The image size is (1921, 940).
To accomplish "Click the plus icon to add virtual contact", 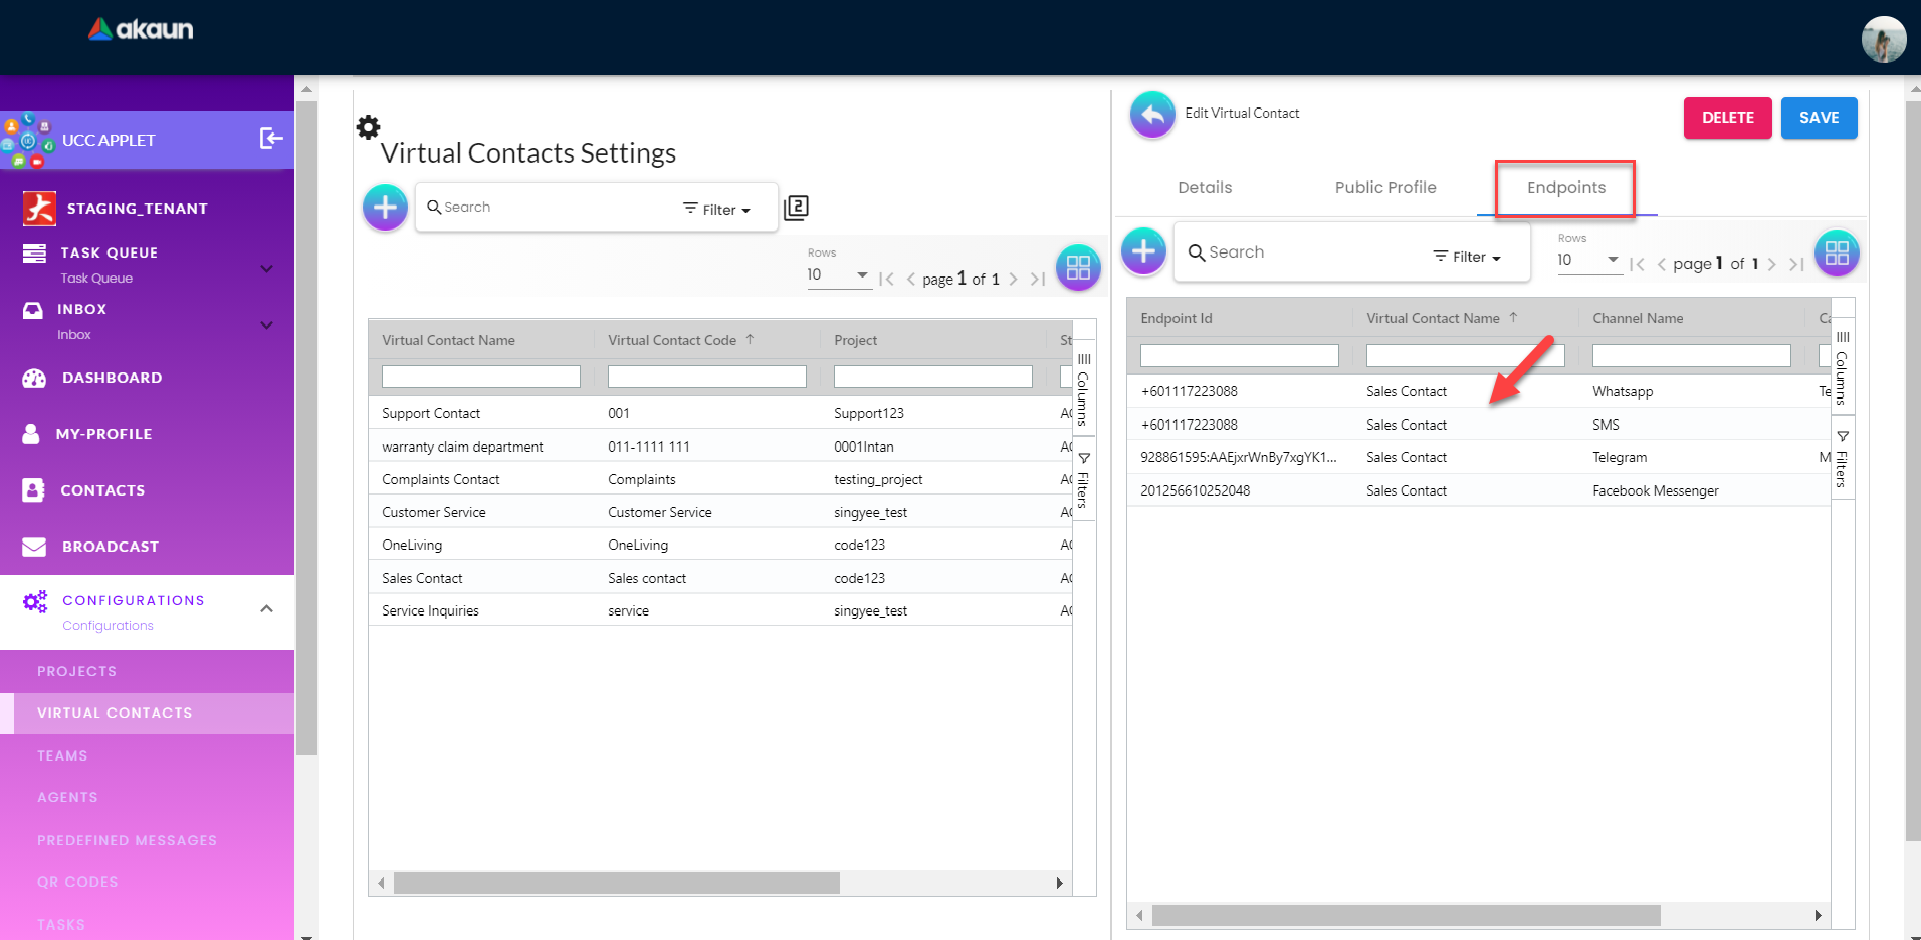I will tap(385, 208).
